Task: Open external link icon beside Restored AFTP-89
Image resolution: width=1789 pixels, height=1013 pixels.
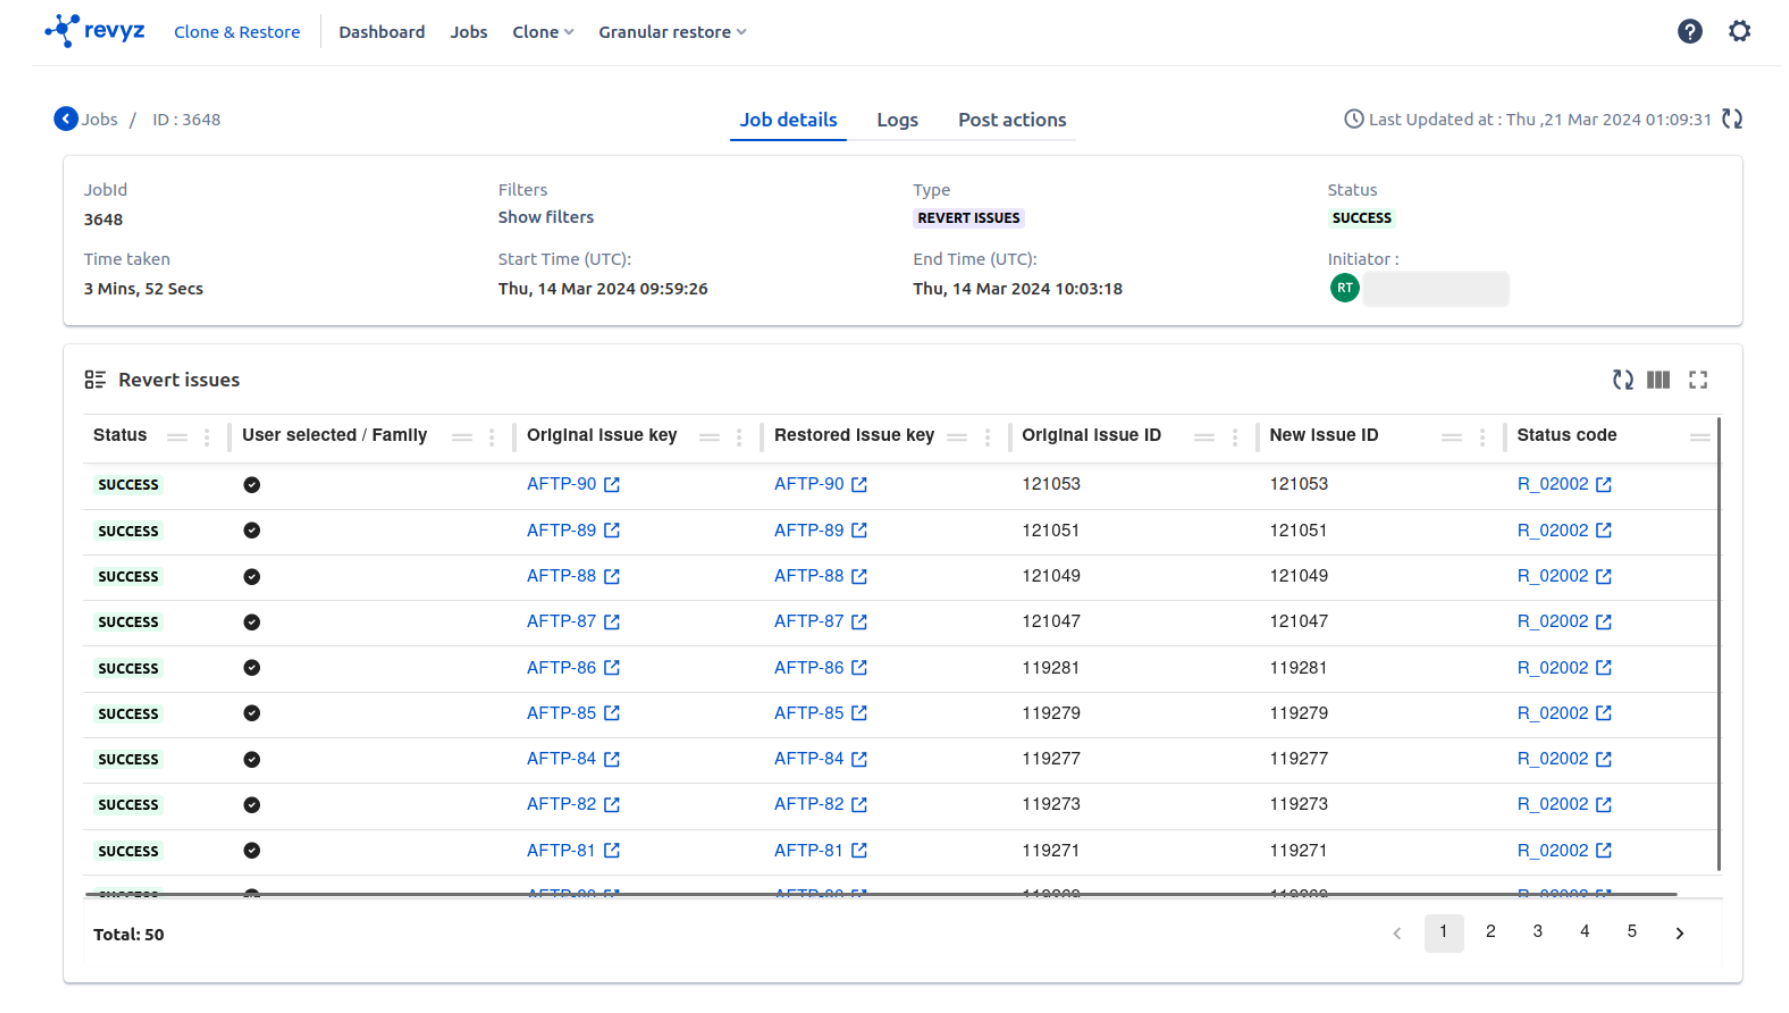Action: pos(859,531)
